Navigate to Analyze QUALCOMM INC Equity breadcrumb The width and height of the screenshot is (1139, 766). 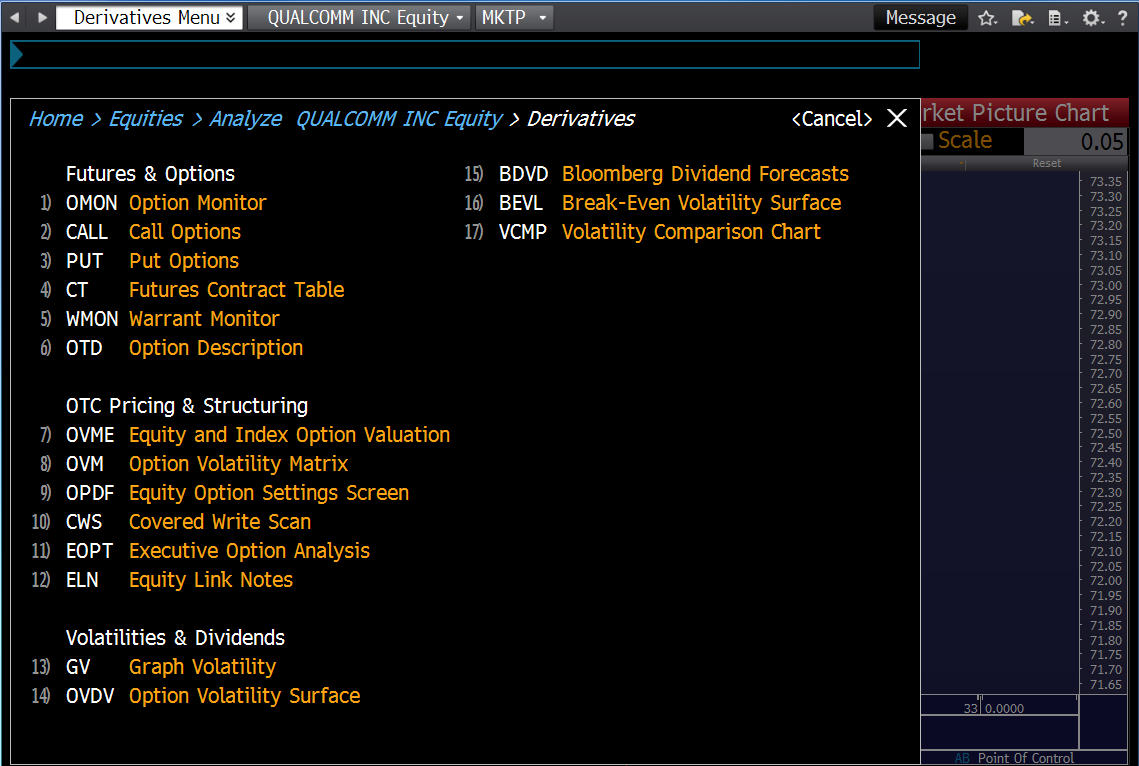coord(356,118)
